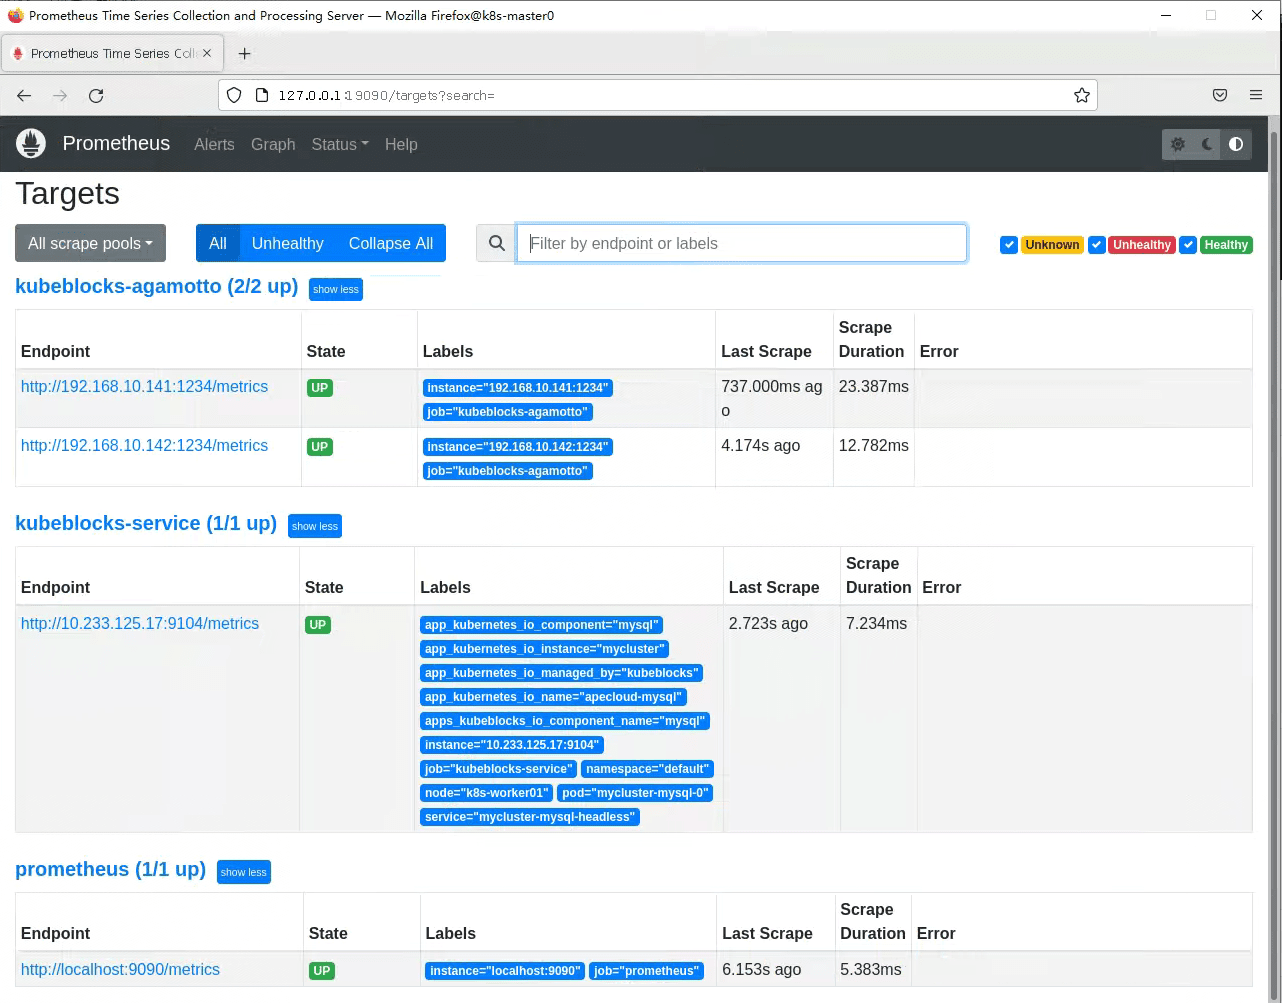Click the apps_kubeblocks_io_component_name="mysql" label

pos(565,721)
